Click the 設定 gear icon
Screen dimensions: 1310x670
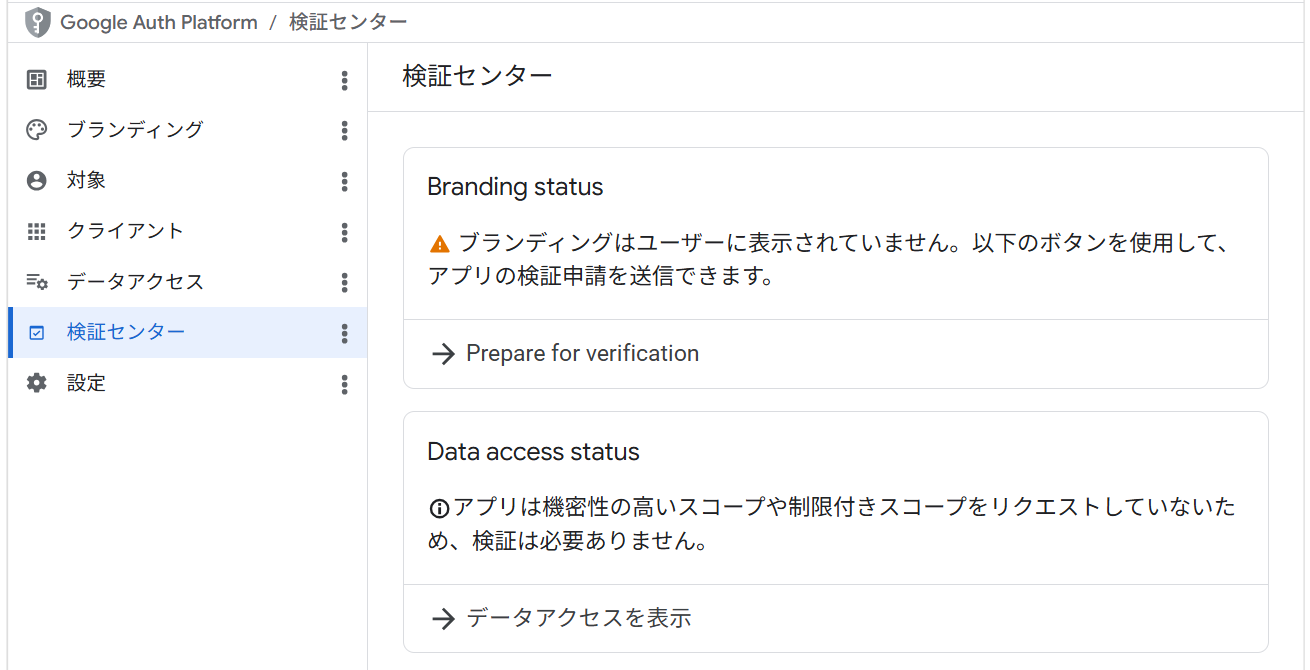[37, 383]
